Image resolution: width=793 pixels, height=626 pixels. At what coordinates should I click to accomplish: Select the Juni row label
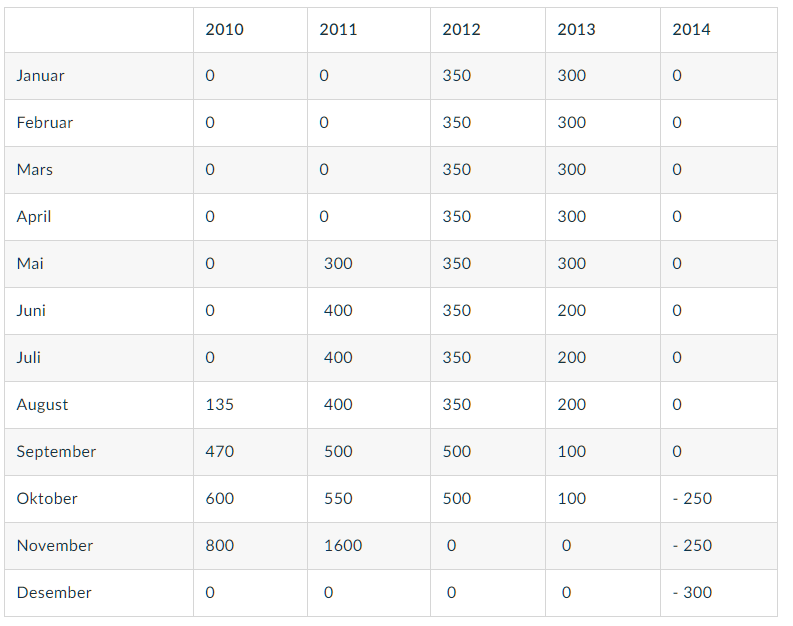pyautogui.click(x=31, y=310)
